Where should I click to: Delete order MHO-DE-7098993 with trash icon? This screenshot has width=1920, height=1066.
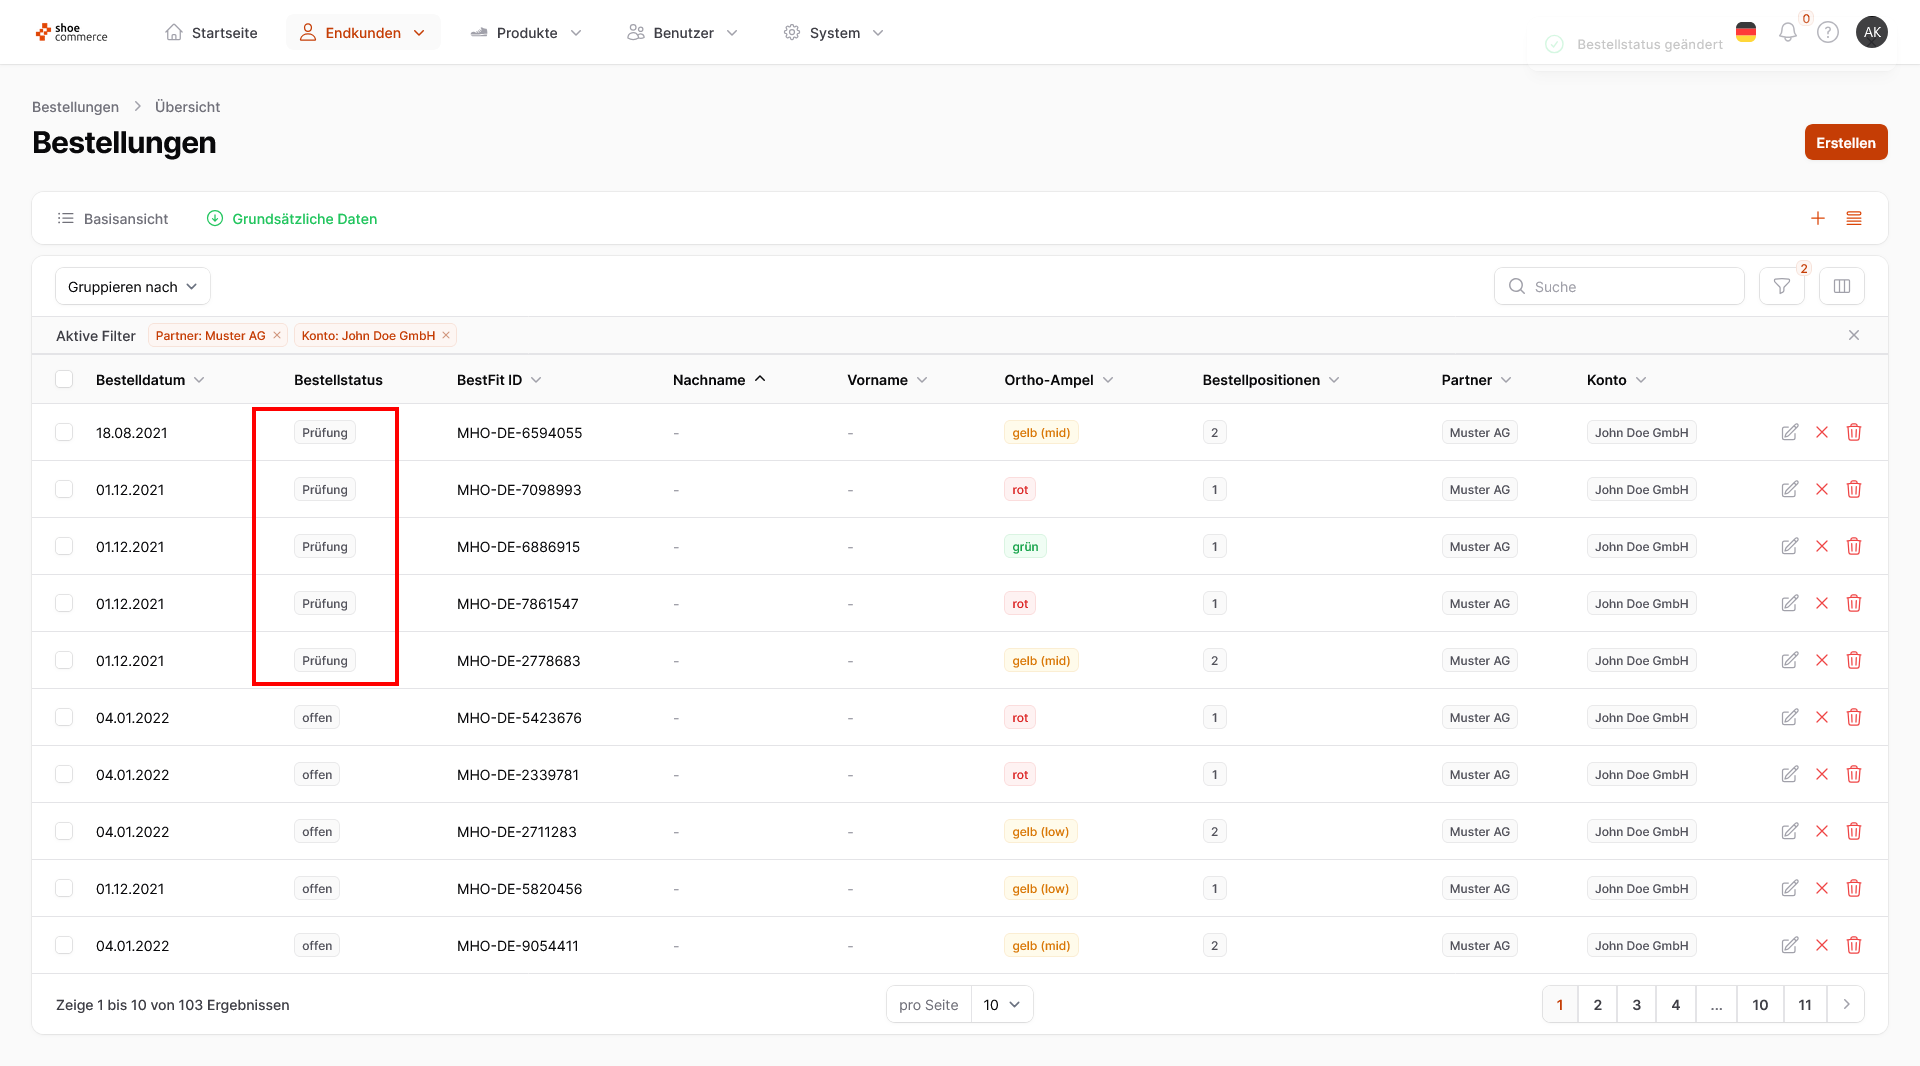(1853, 490)
